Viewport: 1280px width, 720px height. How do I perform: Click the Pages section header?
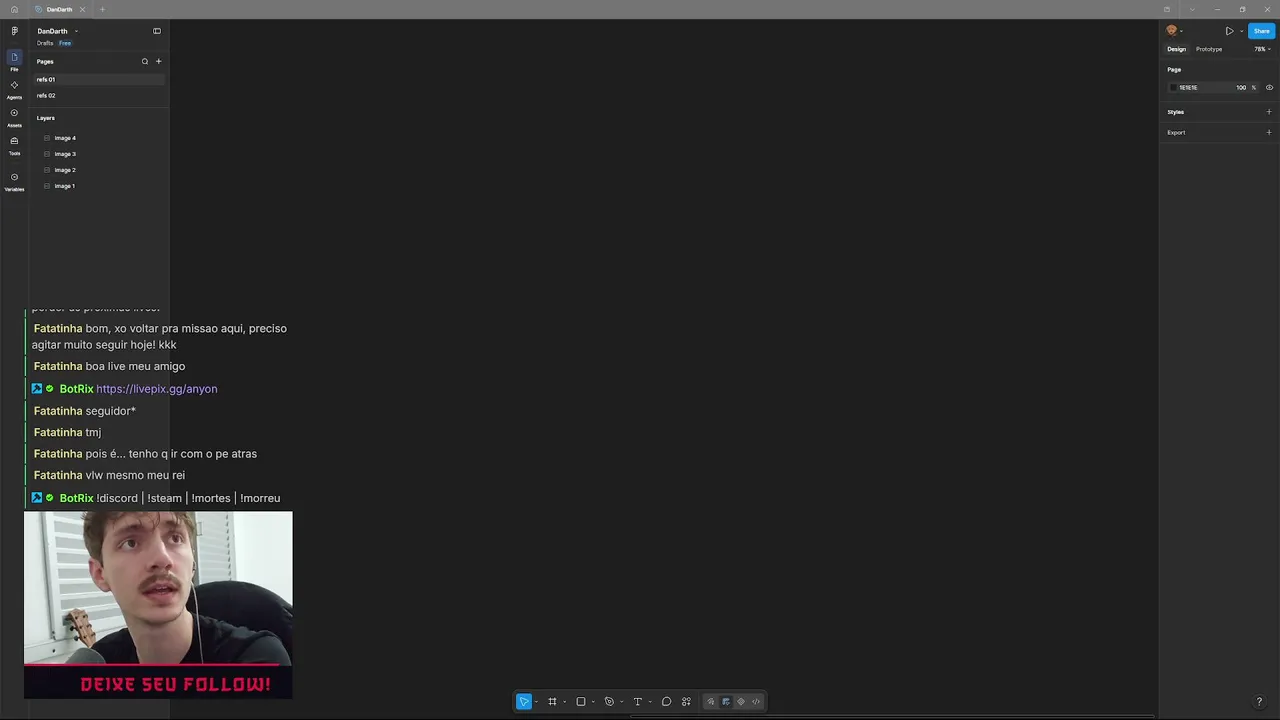(x=45, y=61)
